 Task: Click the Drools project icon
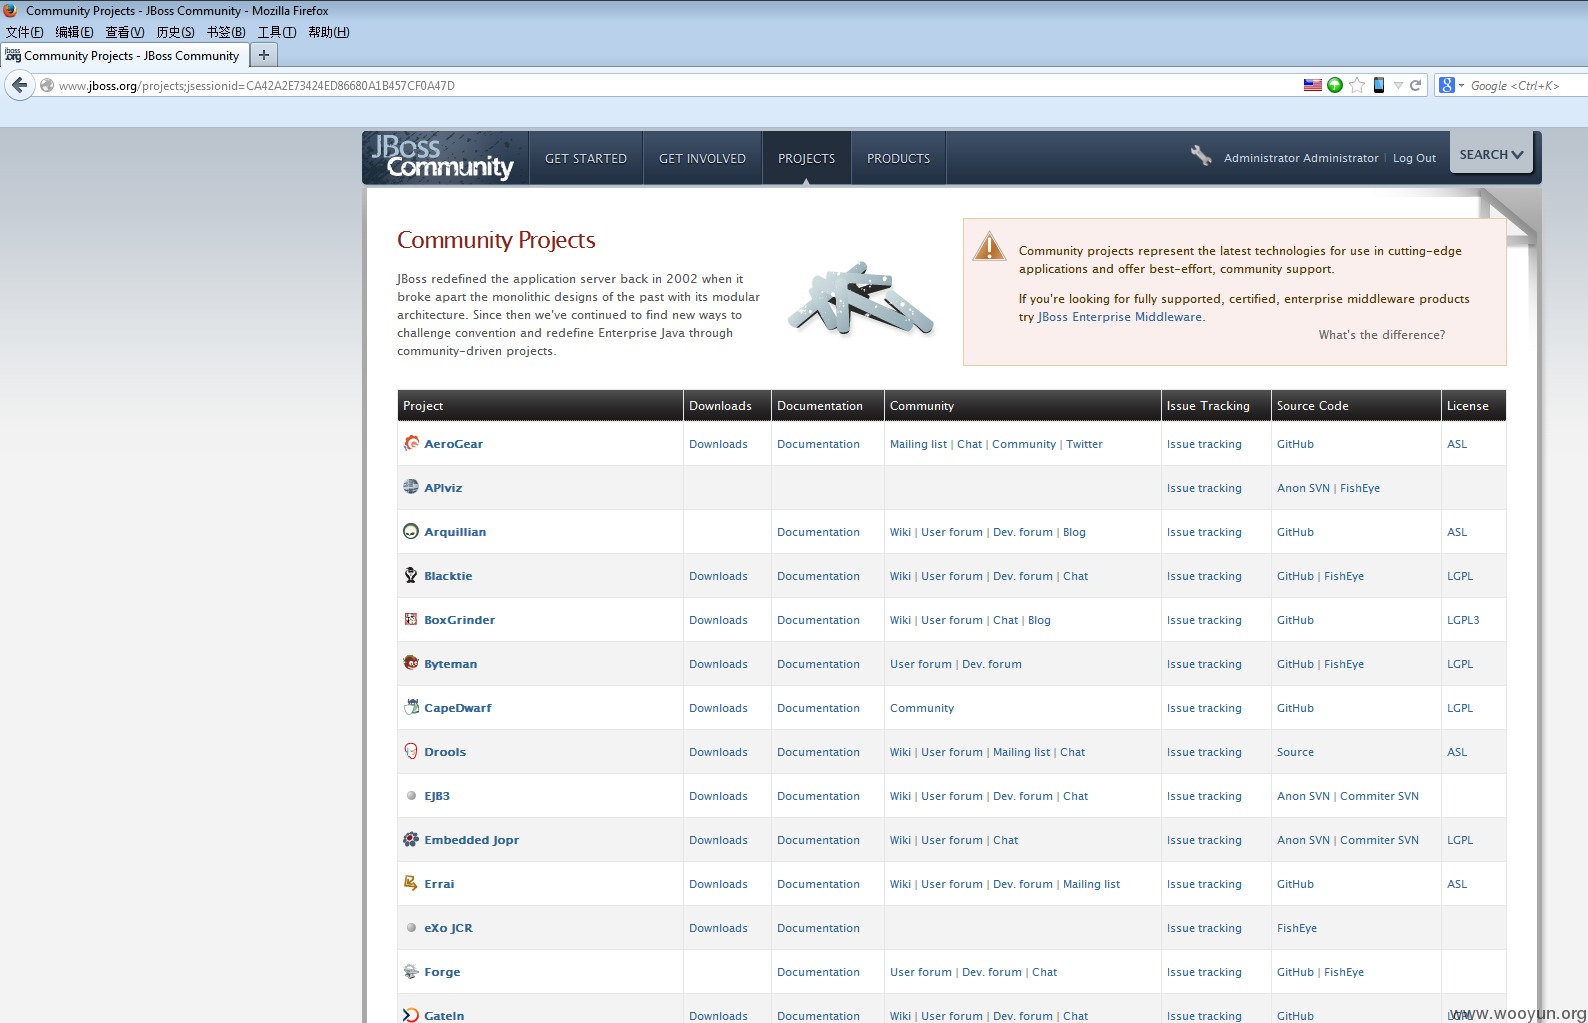click(x=411, y=751)
